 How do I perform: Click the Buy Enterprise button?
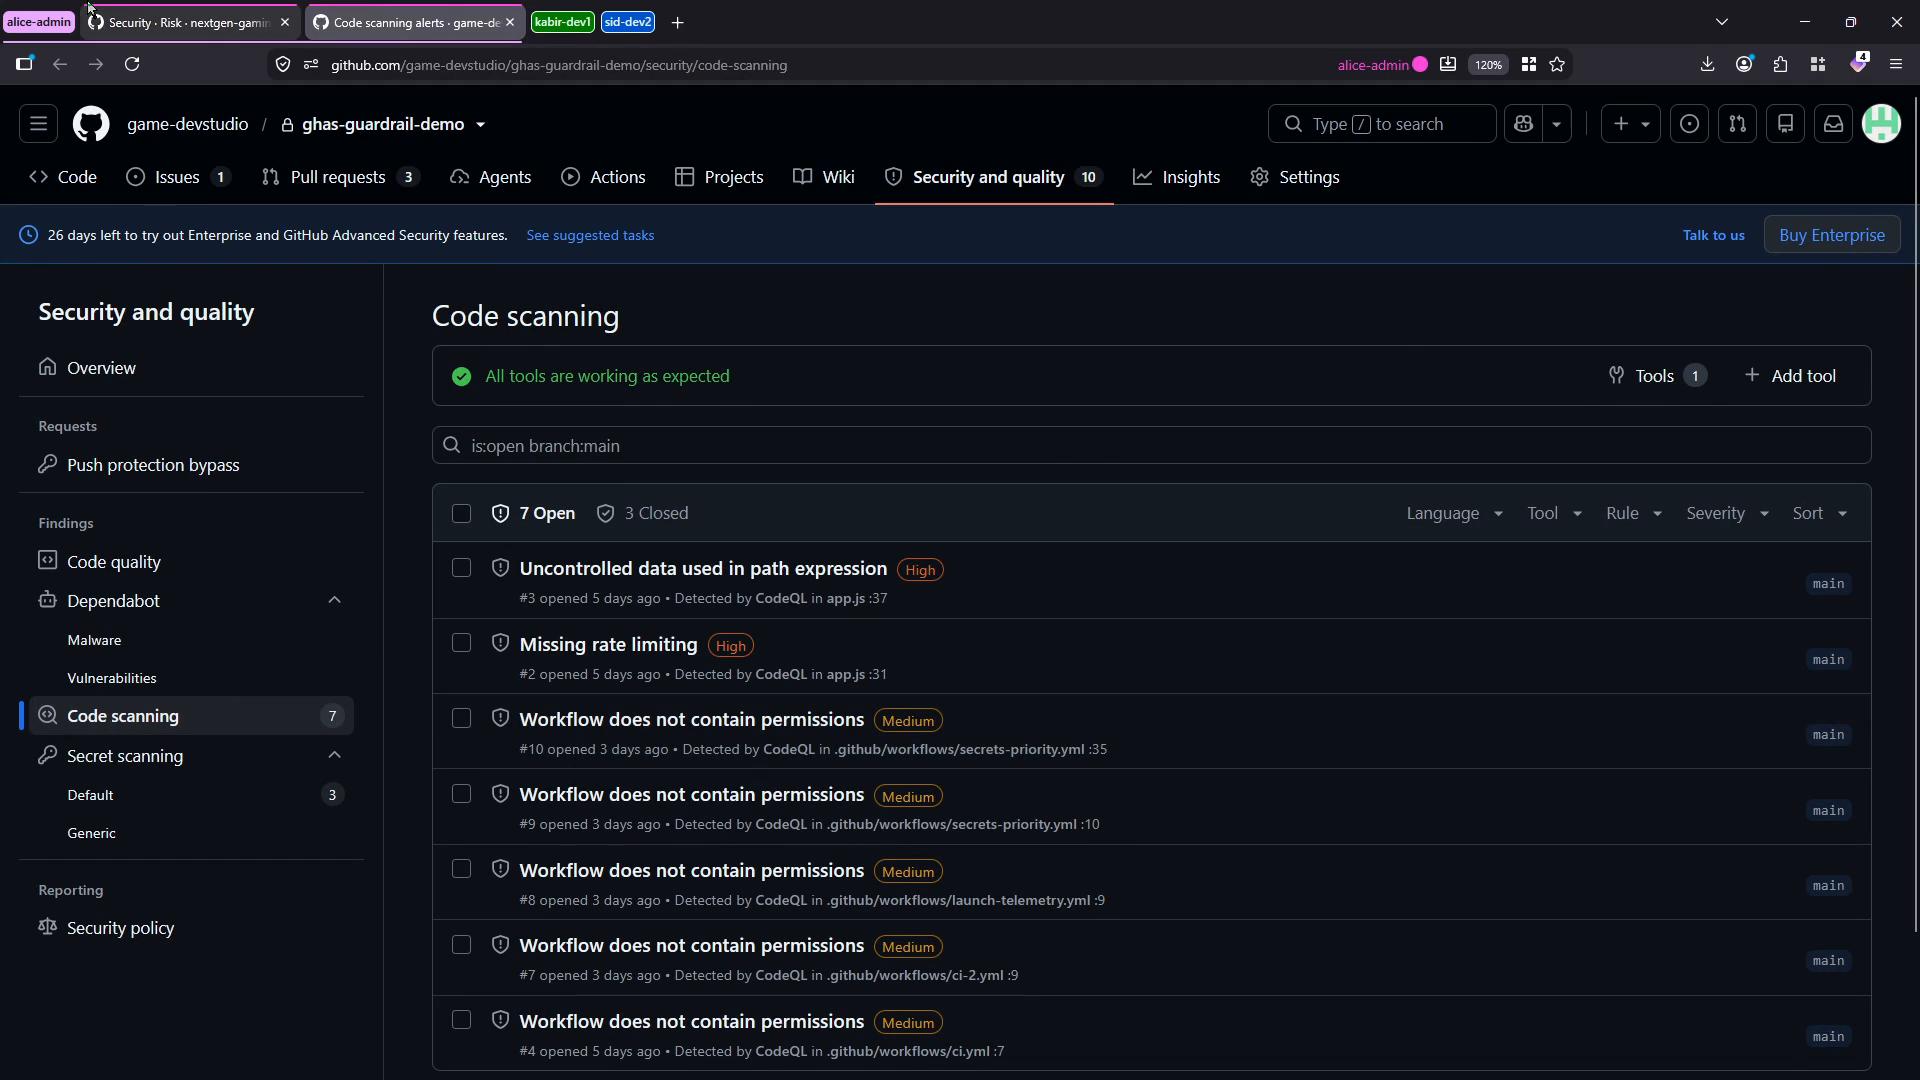[1832, 235]
